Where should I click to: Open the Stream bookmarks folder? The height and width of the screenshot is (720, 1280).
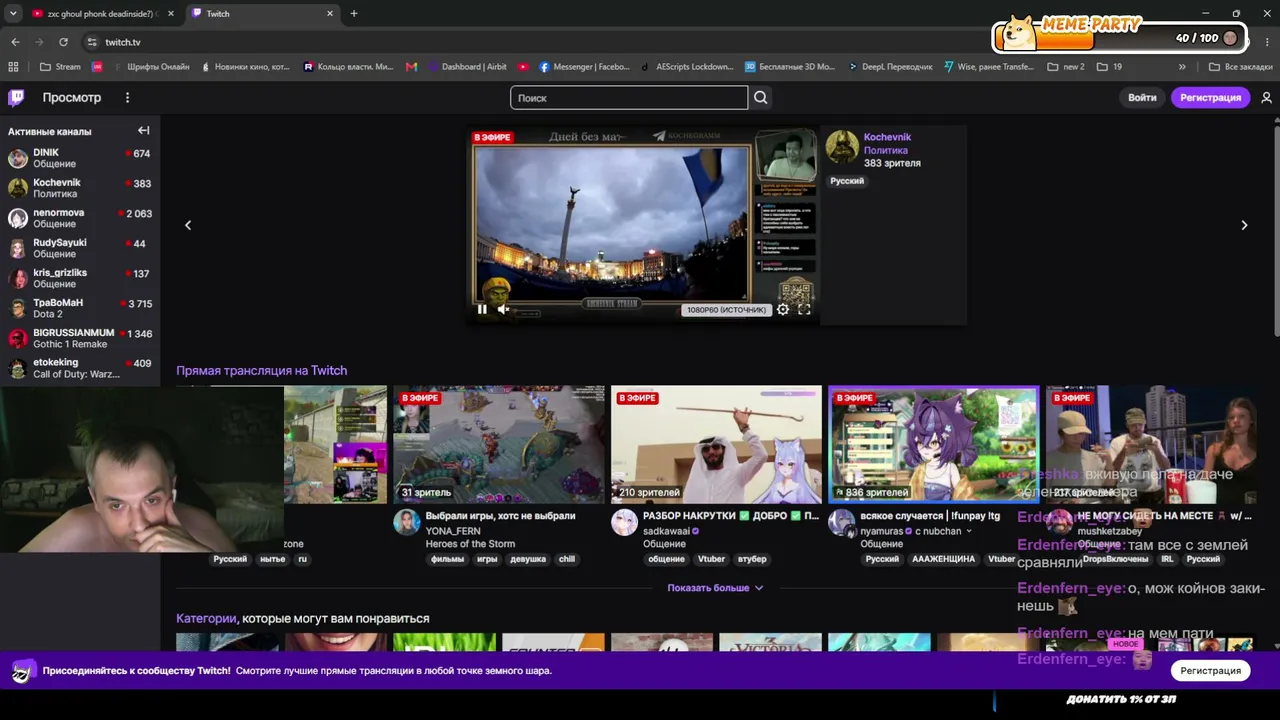pyautogui.click(x=60, y=67)
